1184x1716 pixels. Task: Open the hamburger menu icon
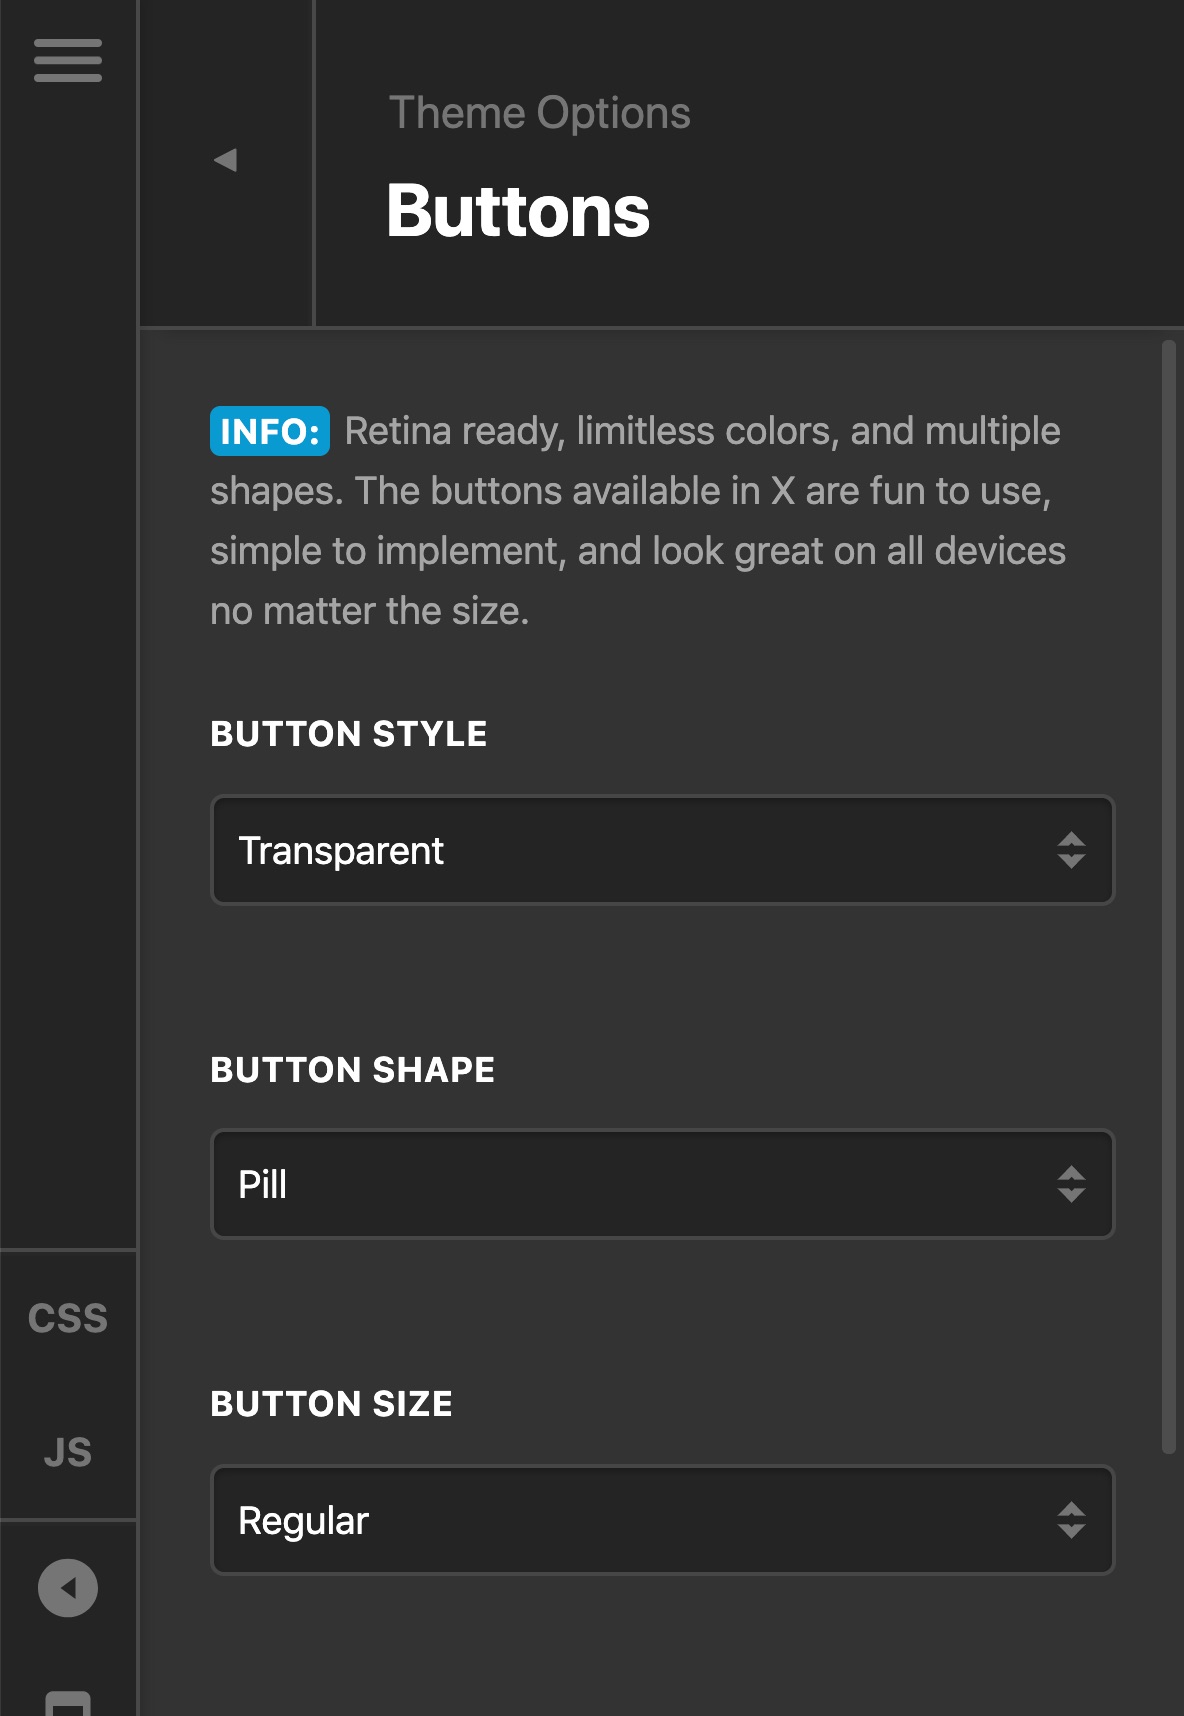point(68,61)
